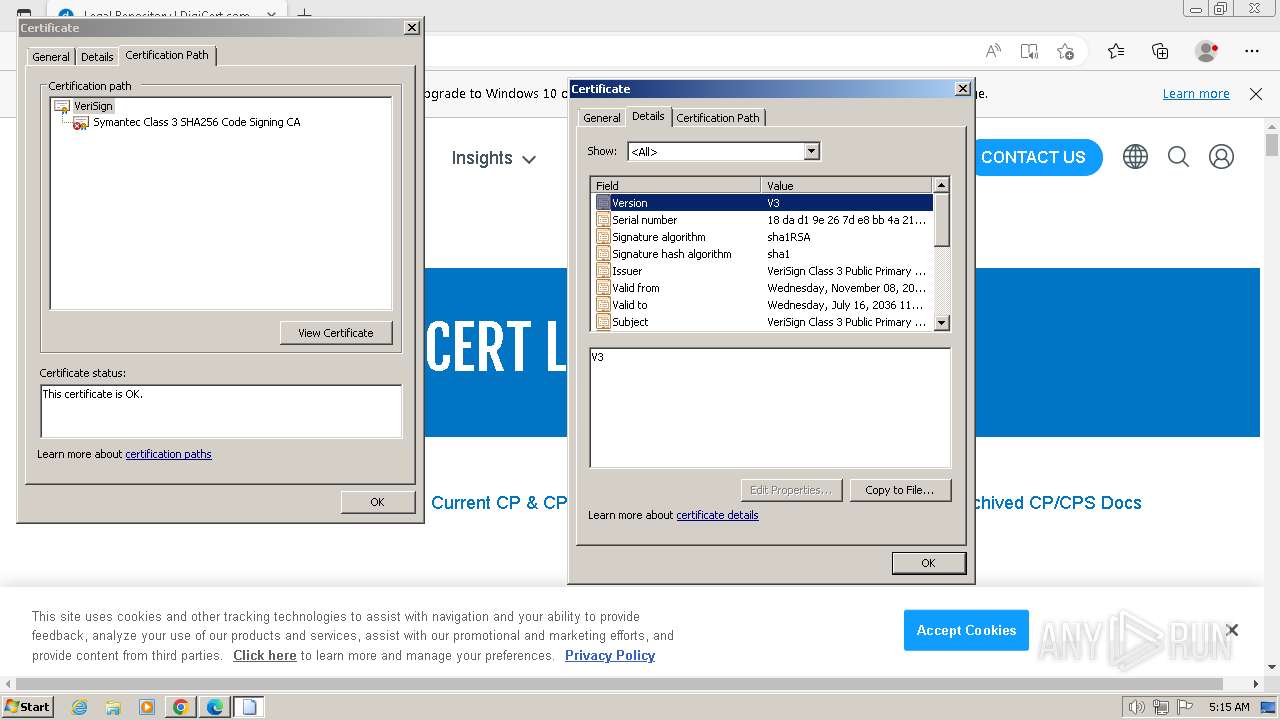Open Edge Settings and more menu
The image size is (1280, 720).
[1252, 51]
